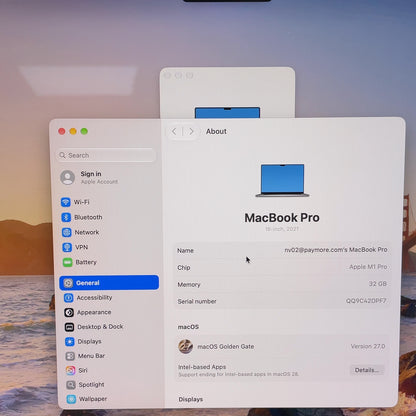Open Desktop & Dock settings
This screenshot has height=416, width=416.
coord(94,327)
